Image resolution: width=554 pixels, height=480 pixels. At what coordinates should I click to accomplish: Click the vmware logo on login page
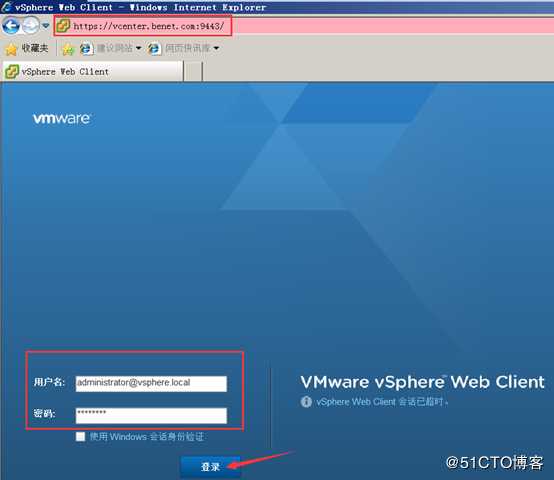pos(62,118)
